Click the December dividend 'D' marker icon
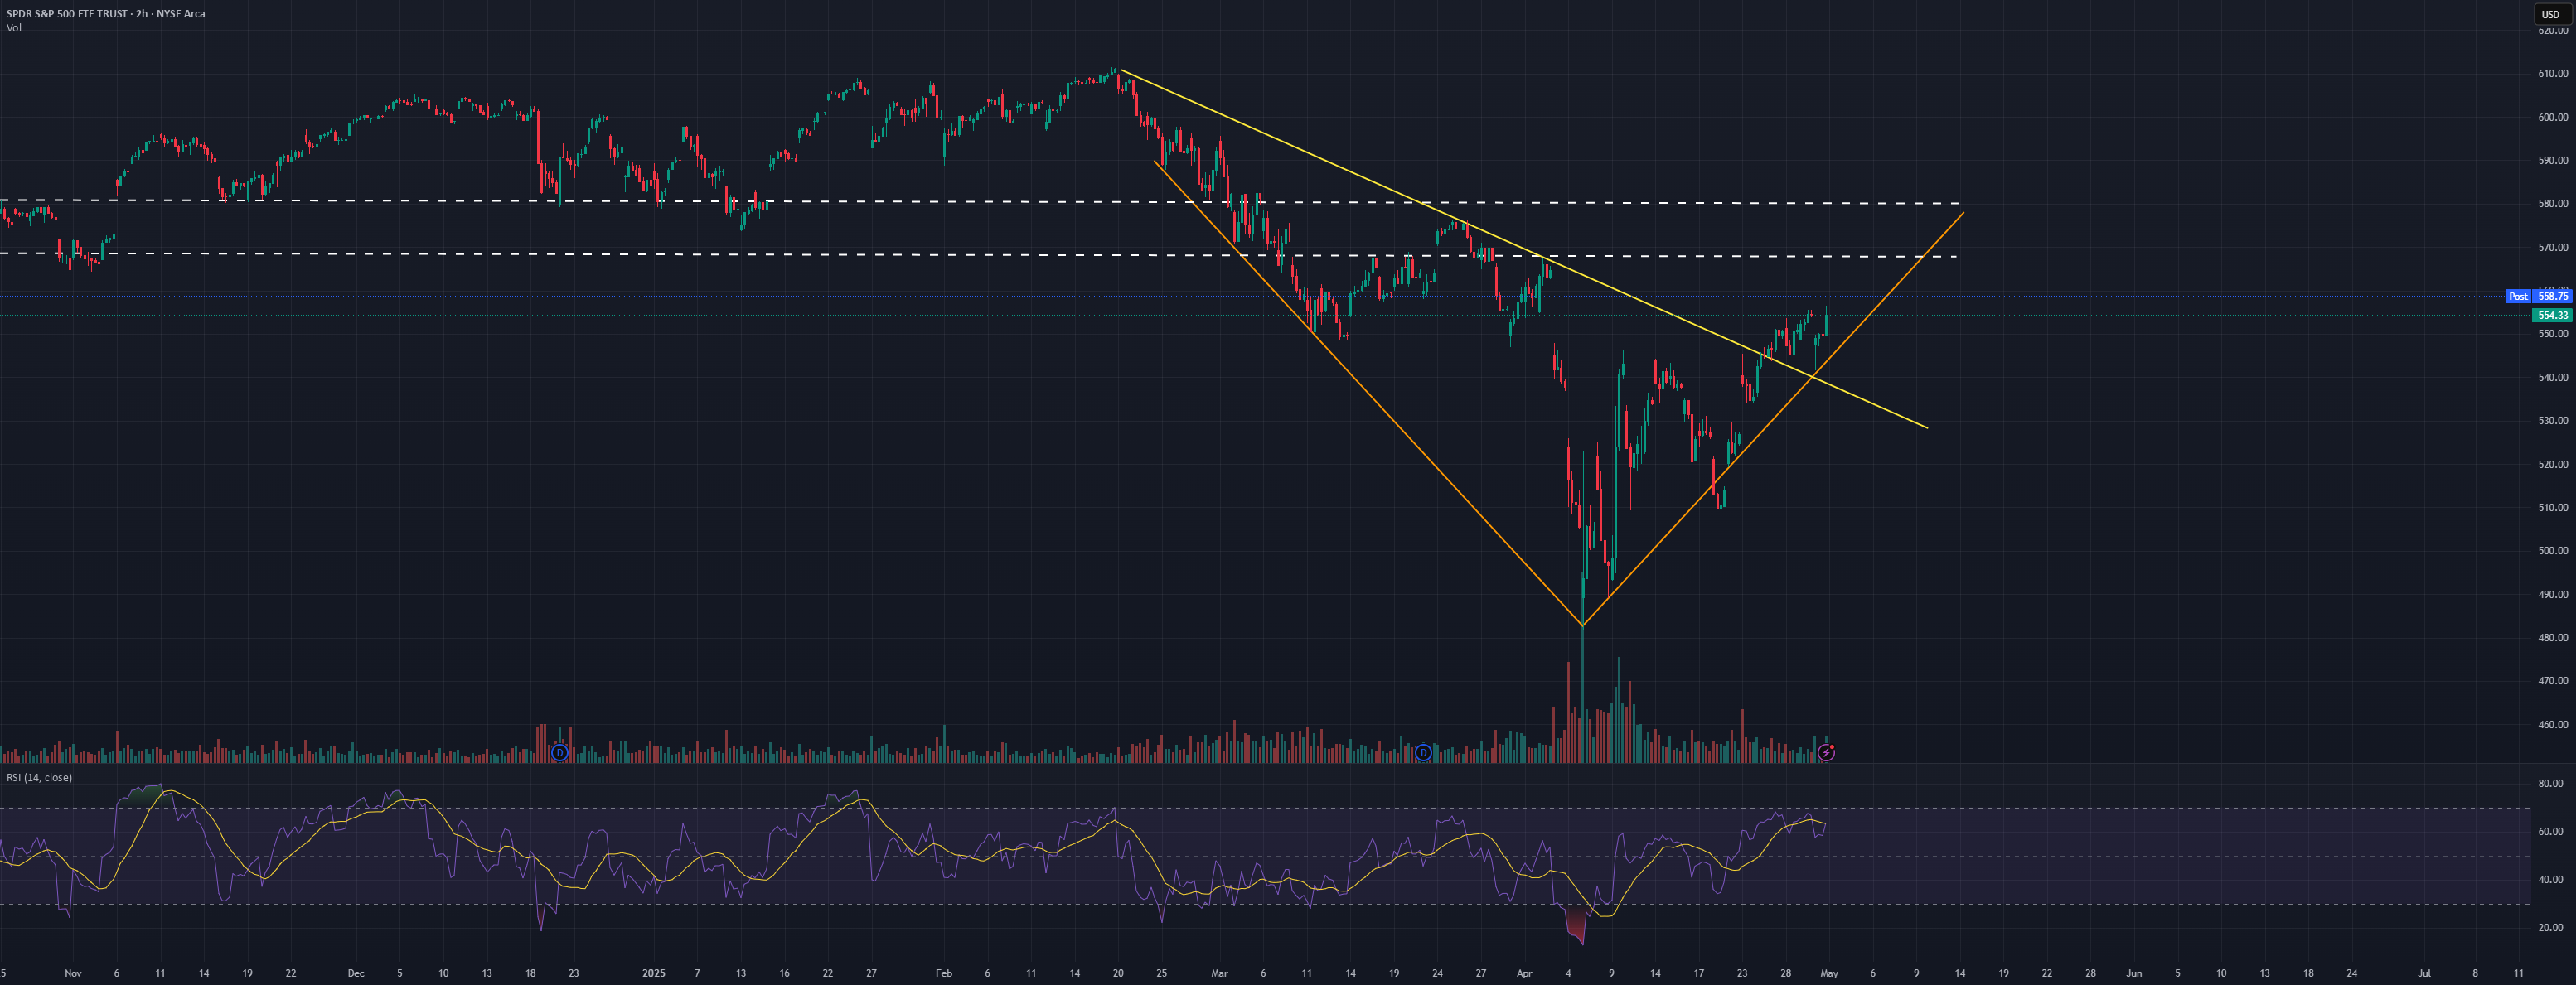Screen dimensions: 2576x985 pos(560,752)
